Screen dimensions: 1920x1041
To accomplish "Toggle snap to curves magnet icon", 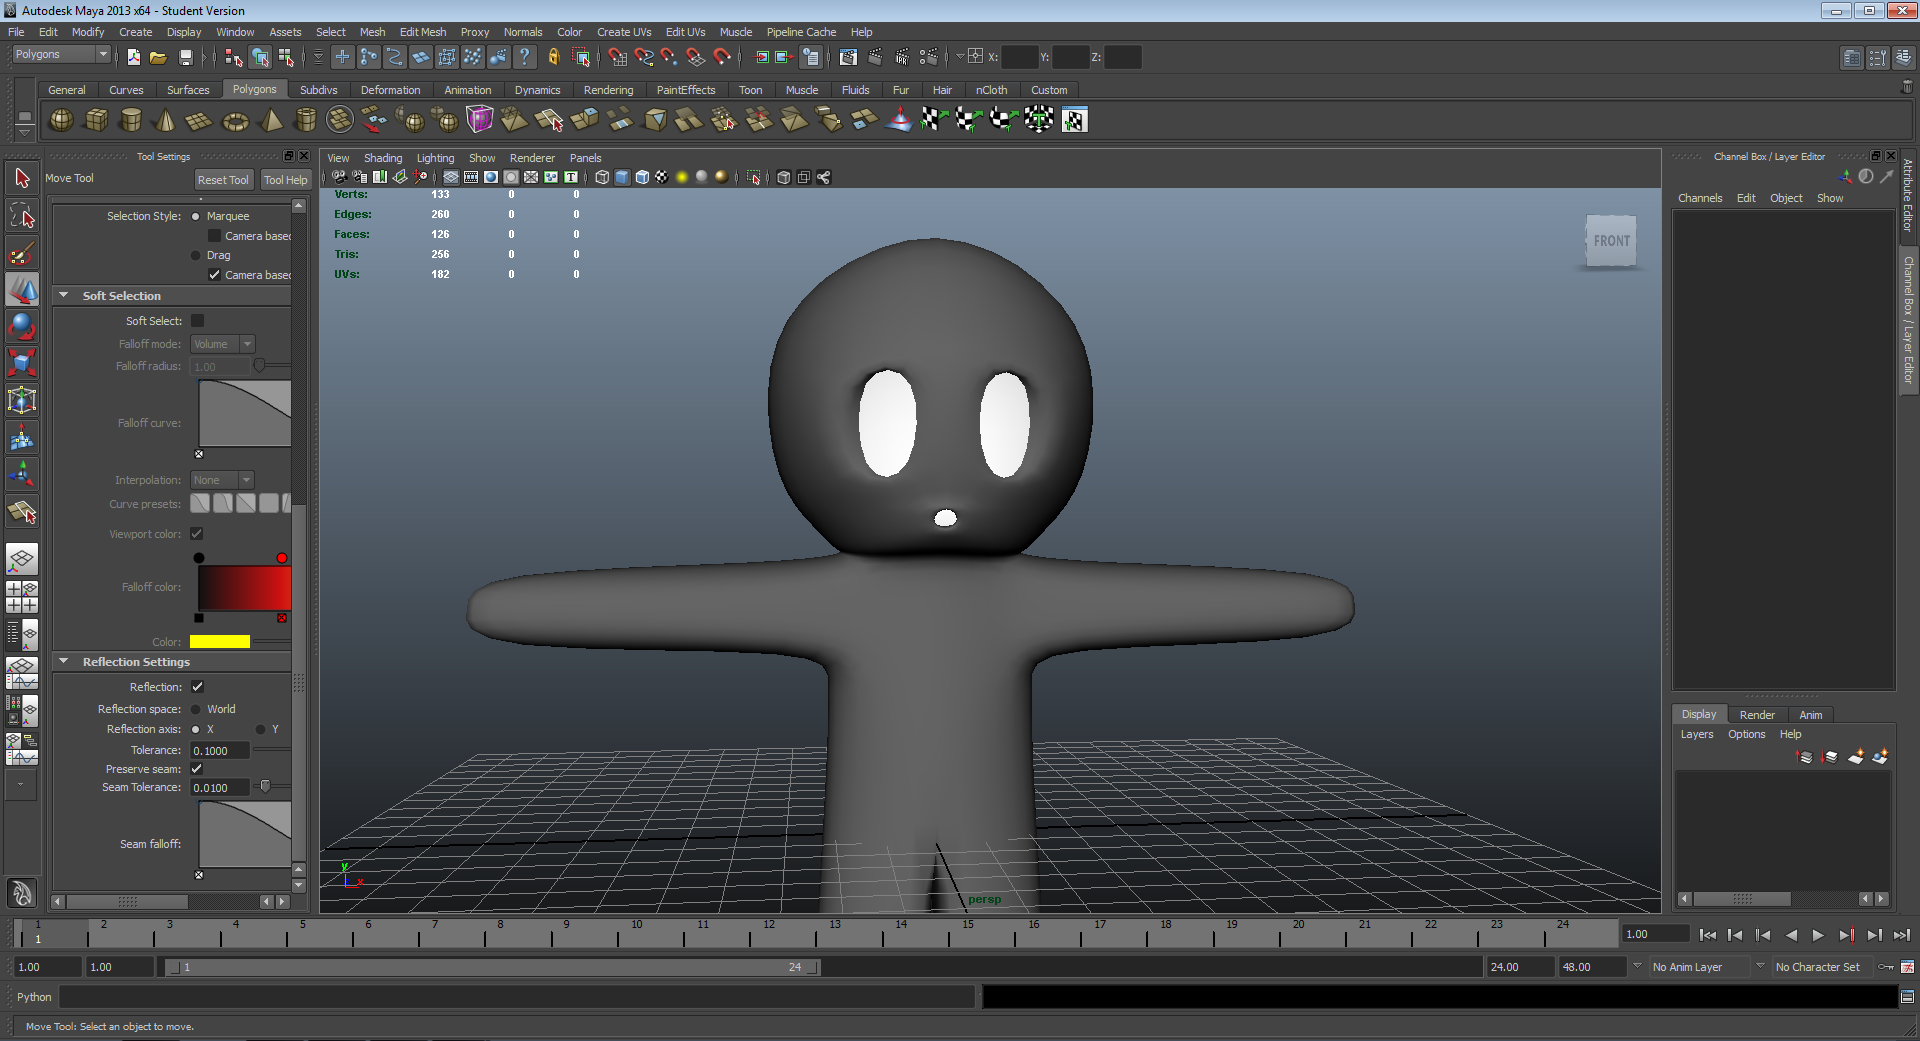I will 643,57.
